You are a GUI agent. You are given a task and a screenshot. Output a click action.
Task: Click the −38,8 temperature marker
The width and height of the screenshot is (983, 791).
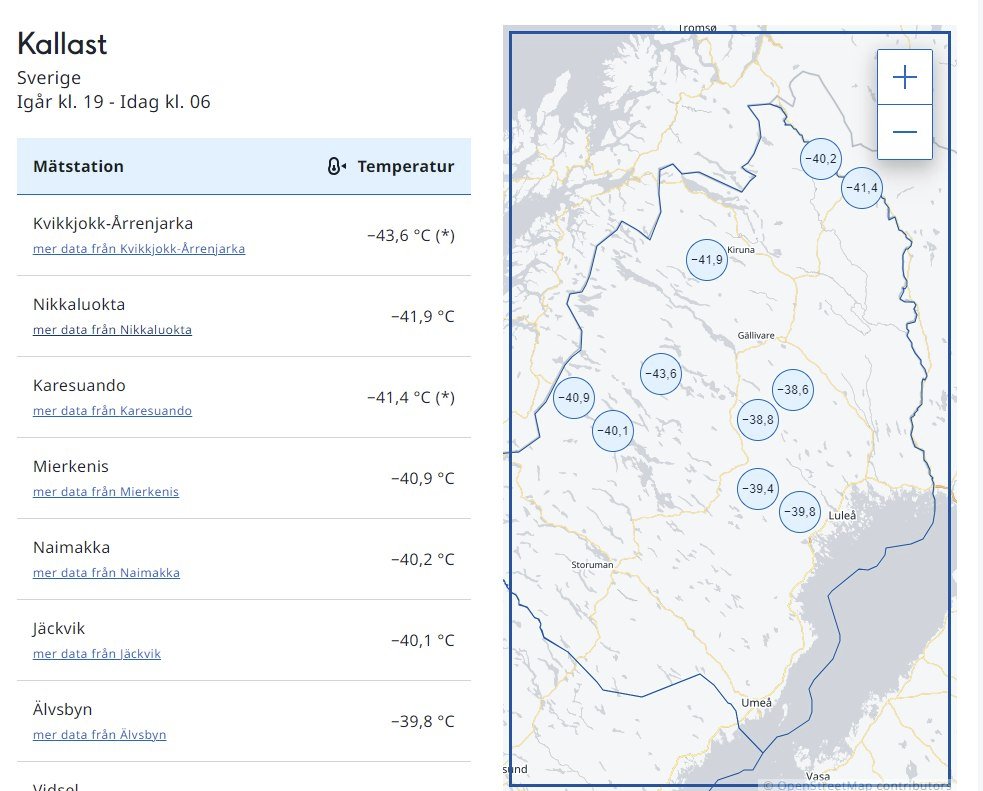(757, 420)
